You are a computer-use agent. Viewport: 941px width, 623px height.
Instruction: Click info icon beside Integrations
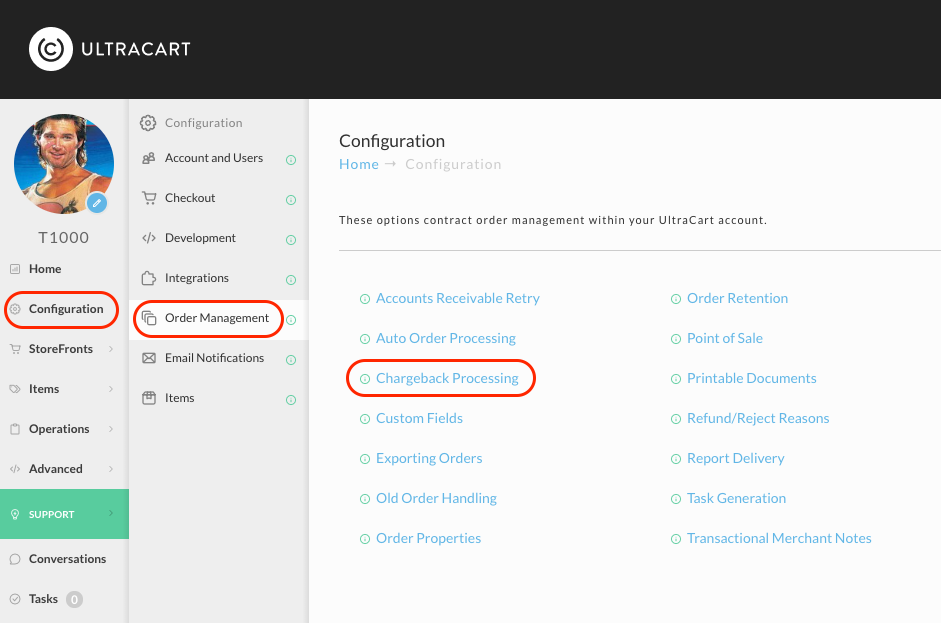click(x=291, y=280)
